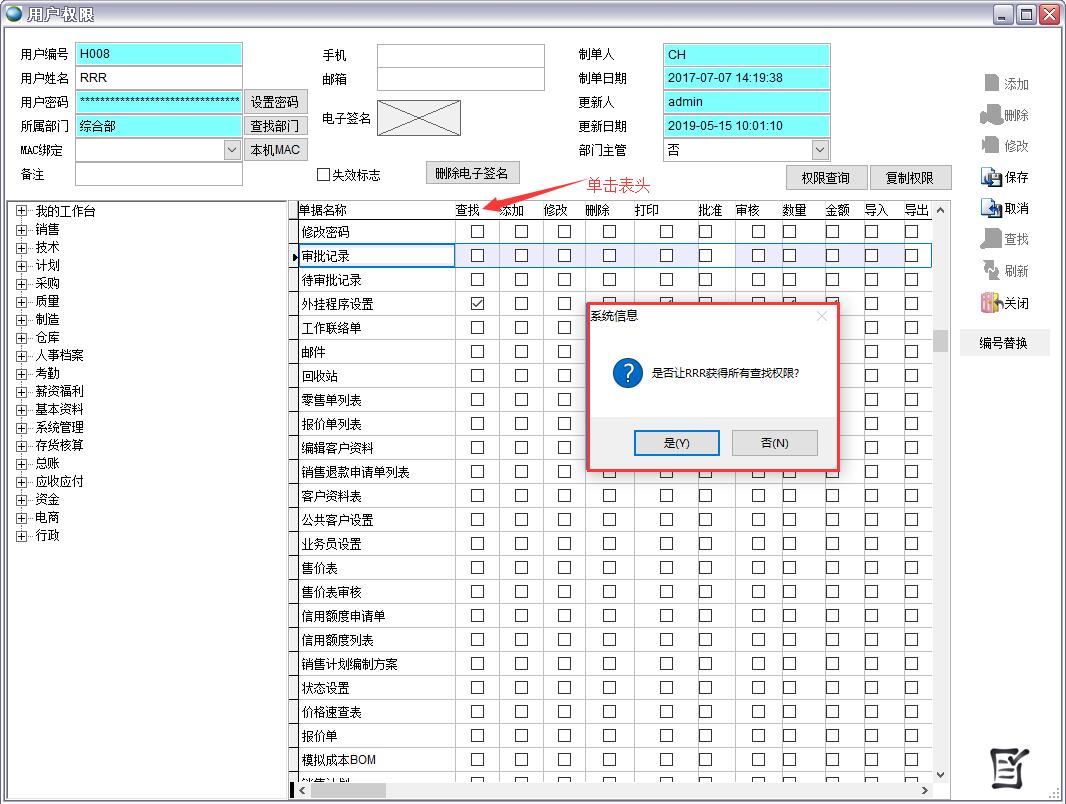Click the checklist note icon at bottom right
The height and width of the screenshot is (804, 1066).
[1009, 767]
